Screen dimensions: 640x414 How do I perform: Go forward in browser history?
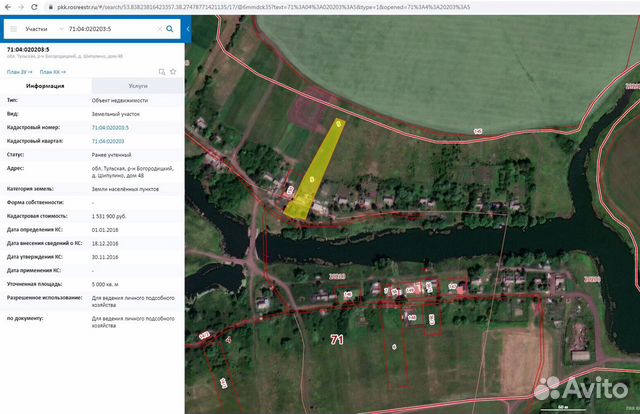click(x=20, y=6)
